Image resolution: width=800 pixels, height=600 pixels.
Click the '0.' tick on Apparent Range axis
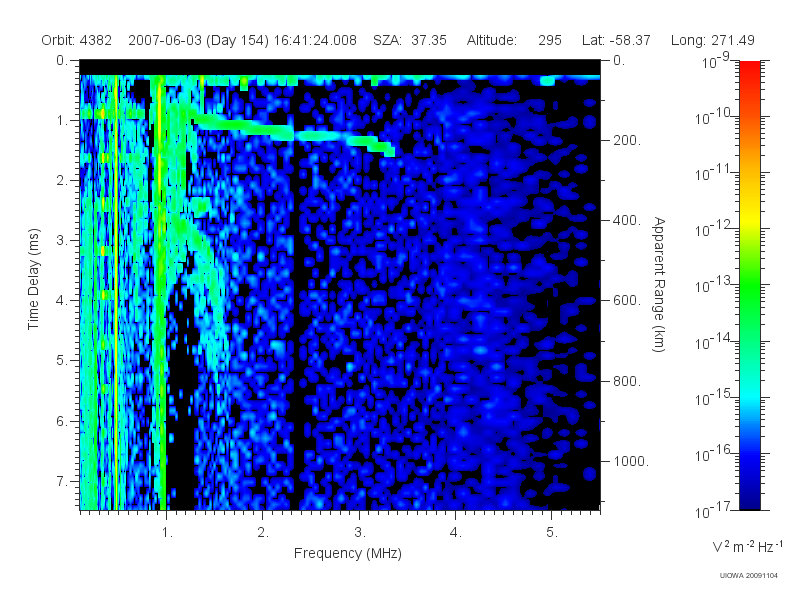(619, 60)
